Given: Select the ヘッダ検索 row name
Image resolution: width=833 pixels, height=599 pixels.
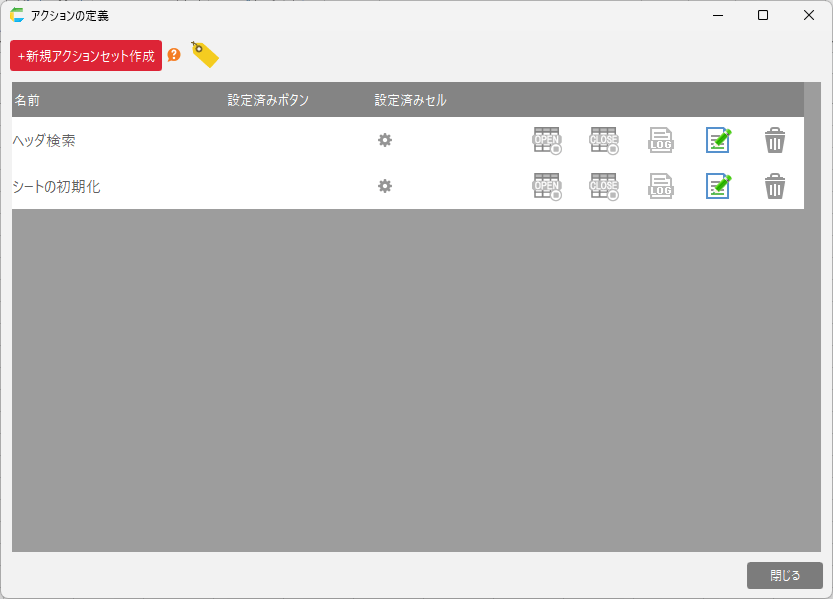Looking at the screenshot, I should pyautogui.click(x=44, y=141).
